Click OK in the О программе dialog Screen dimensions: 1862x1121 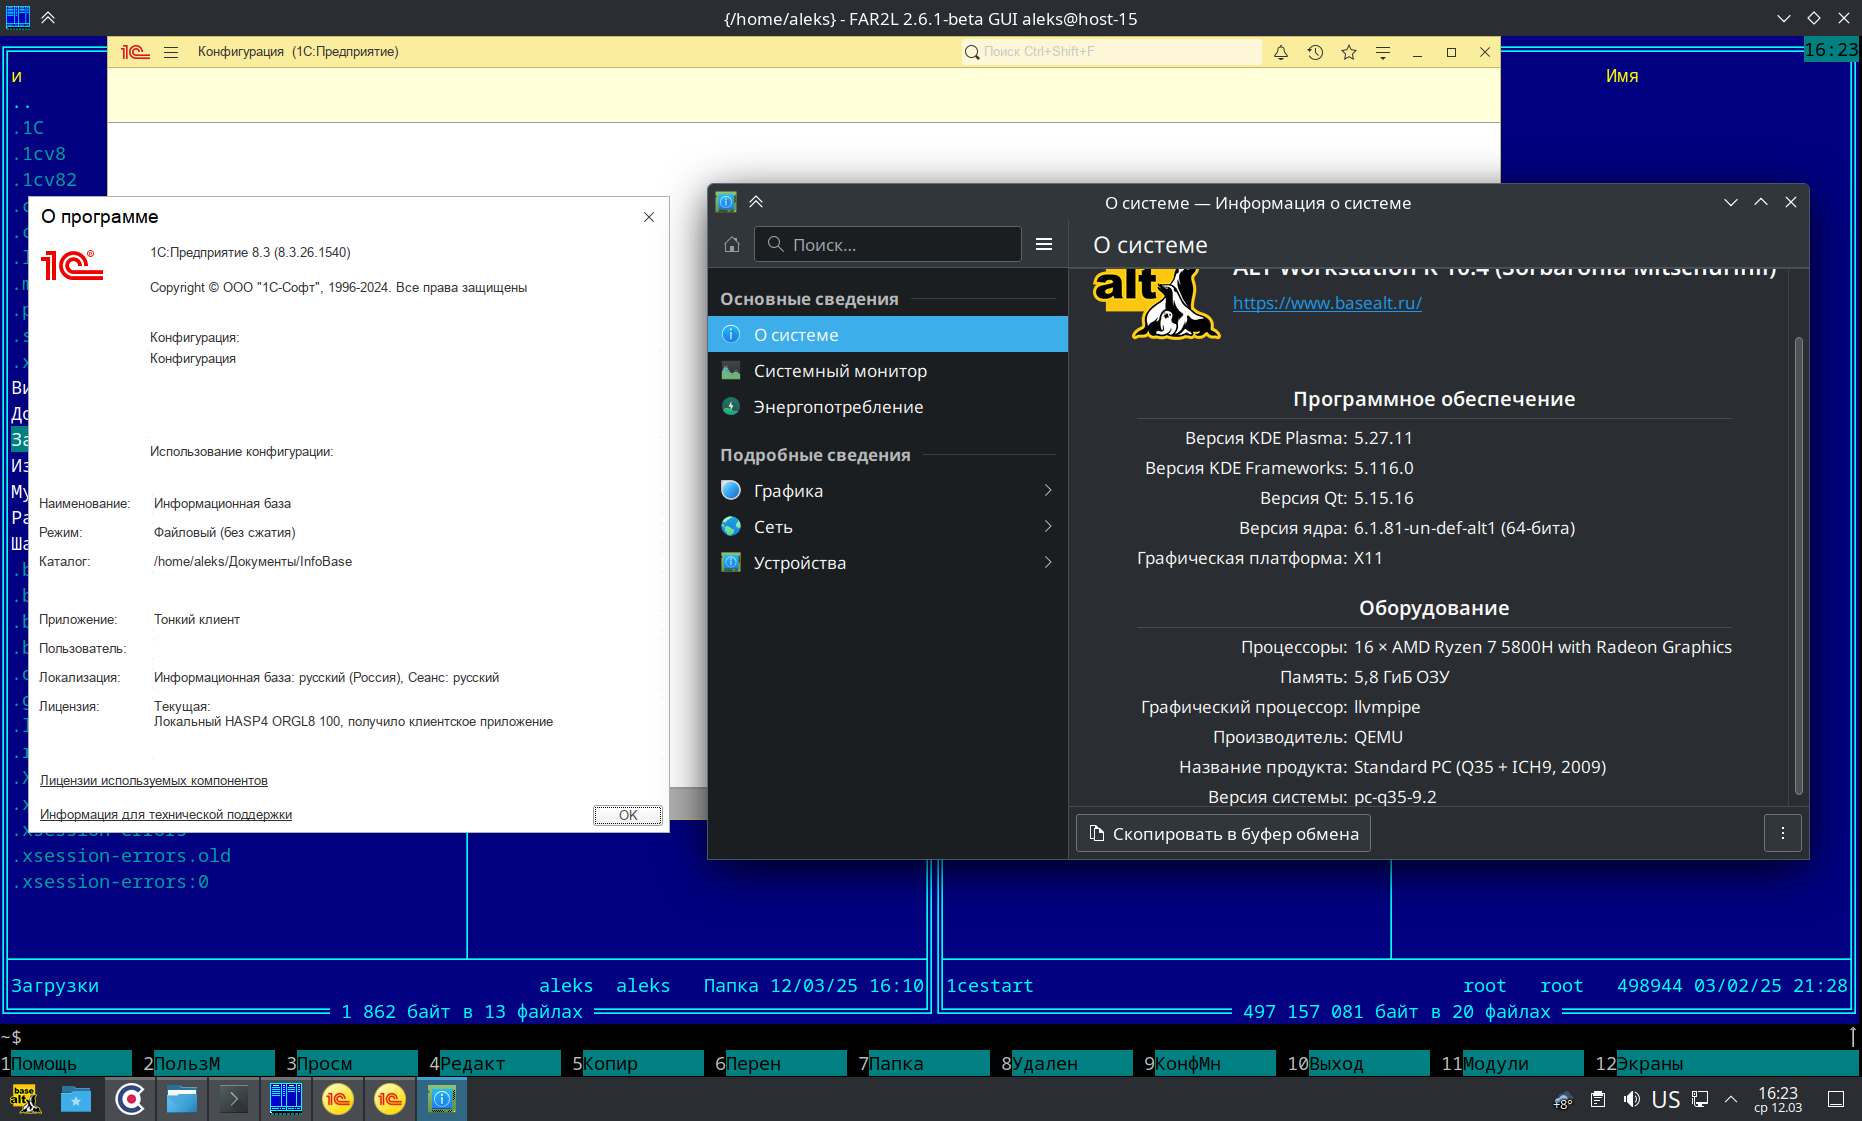[x=628, y=815]
